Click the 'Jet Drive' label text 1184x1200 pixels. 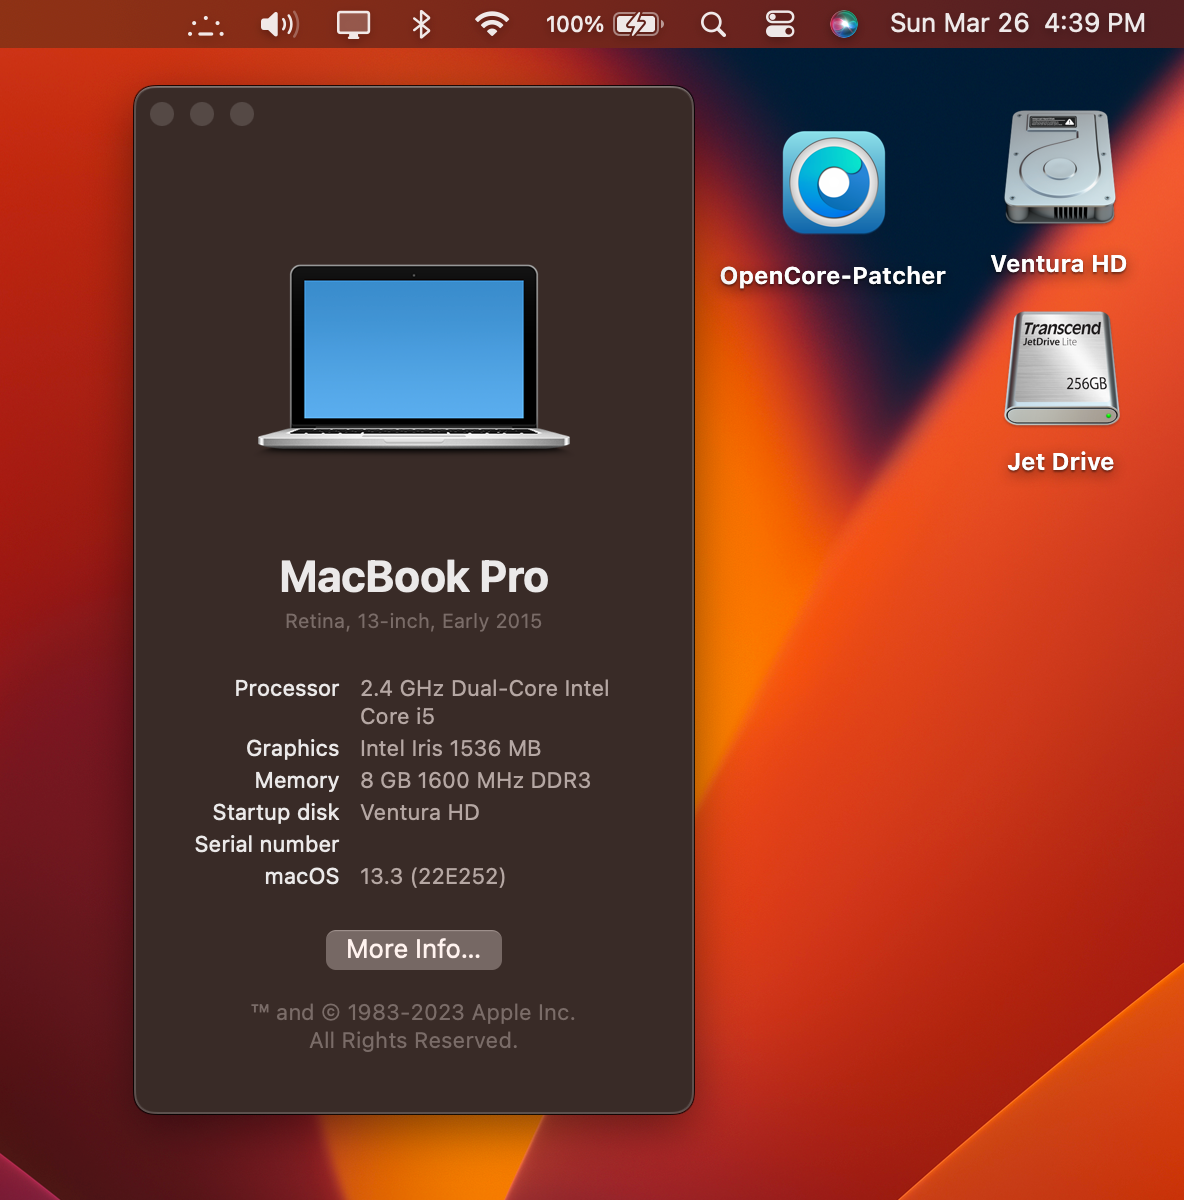(1061, 462)
